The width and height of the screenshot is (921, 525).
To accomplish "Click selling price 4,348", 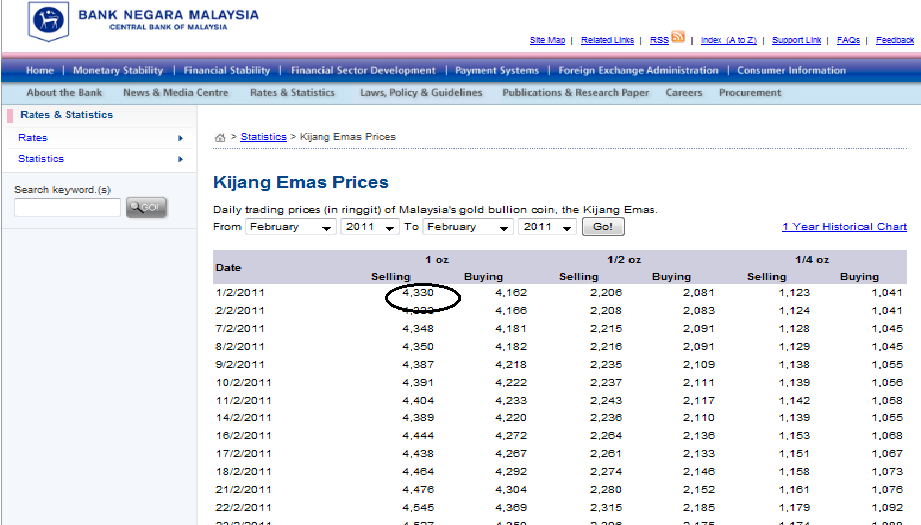I will coord(418,329).
